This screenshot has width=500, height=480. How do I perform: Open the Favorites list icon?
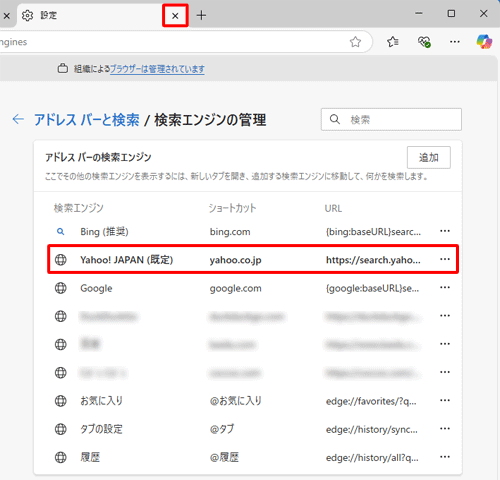click(393, 42)
